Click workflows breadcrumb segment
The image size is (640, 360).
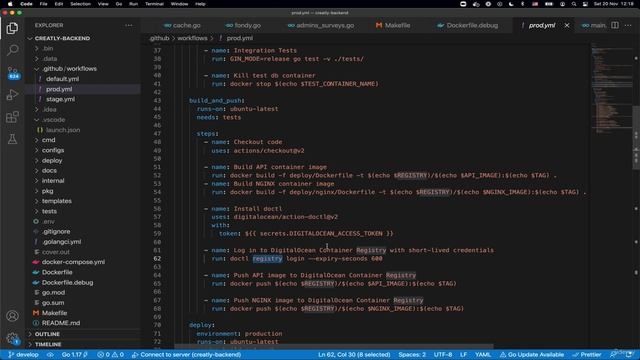pyautogui.click(x=192, y=38)
